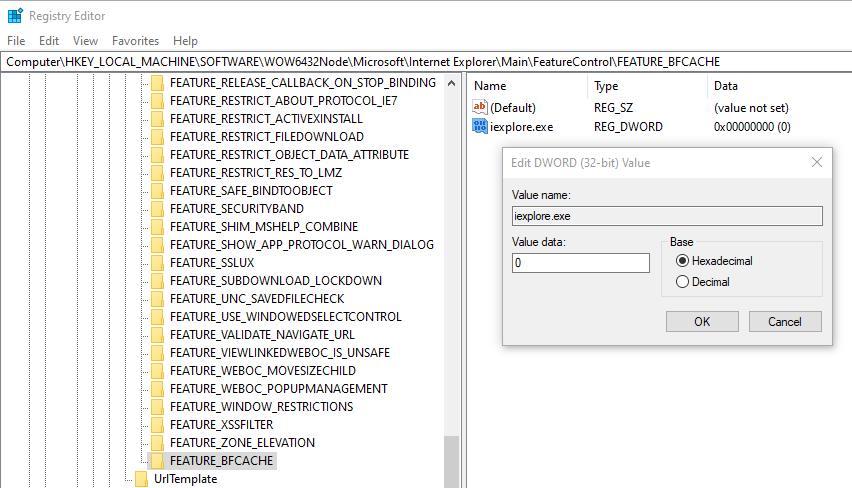The height and width of the screenshot is (488, 852).
Task: Open the Favorites menu
Action: [135, 41]
